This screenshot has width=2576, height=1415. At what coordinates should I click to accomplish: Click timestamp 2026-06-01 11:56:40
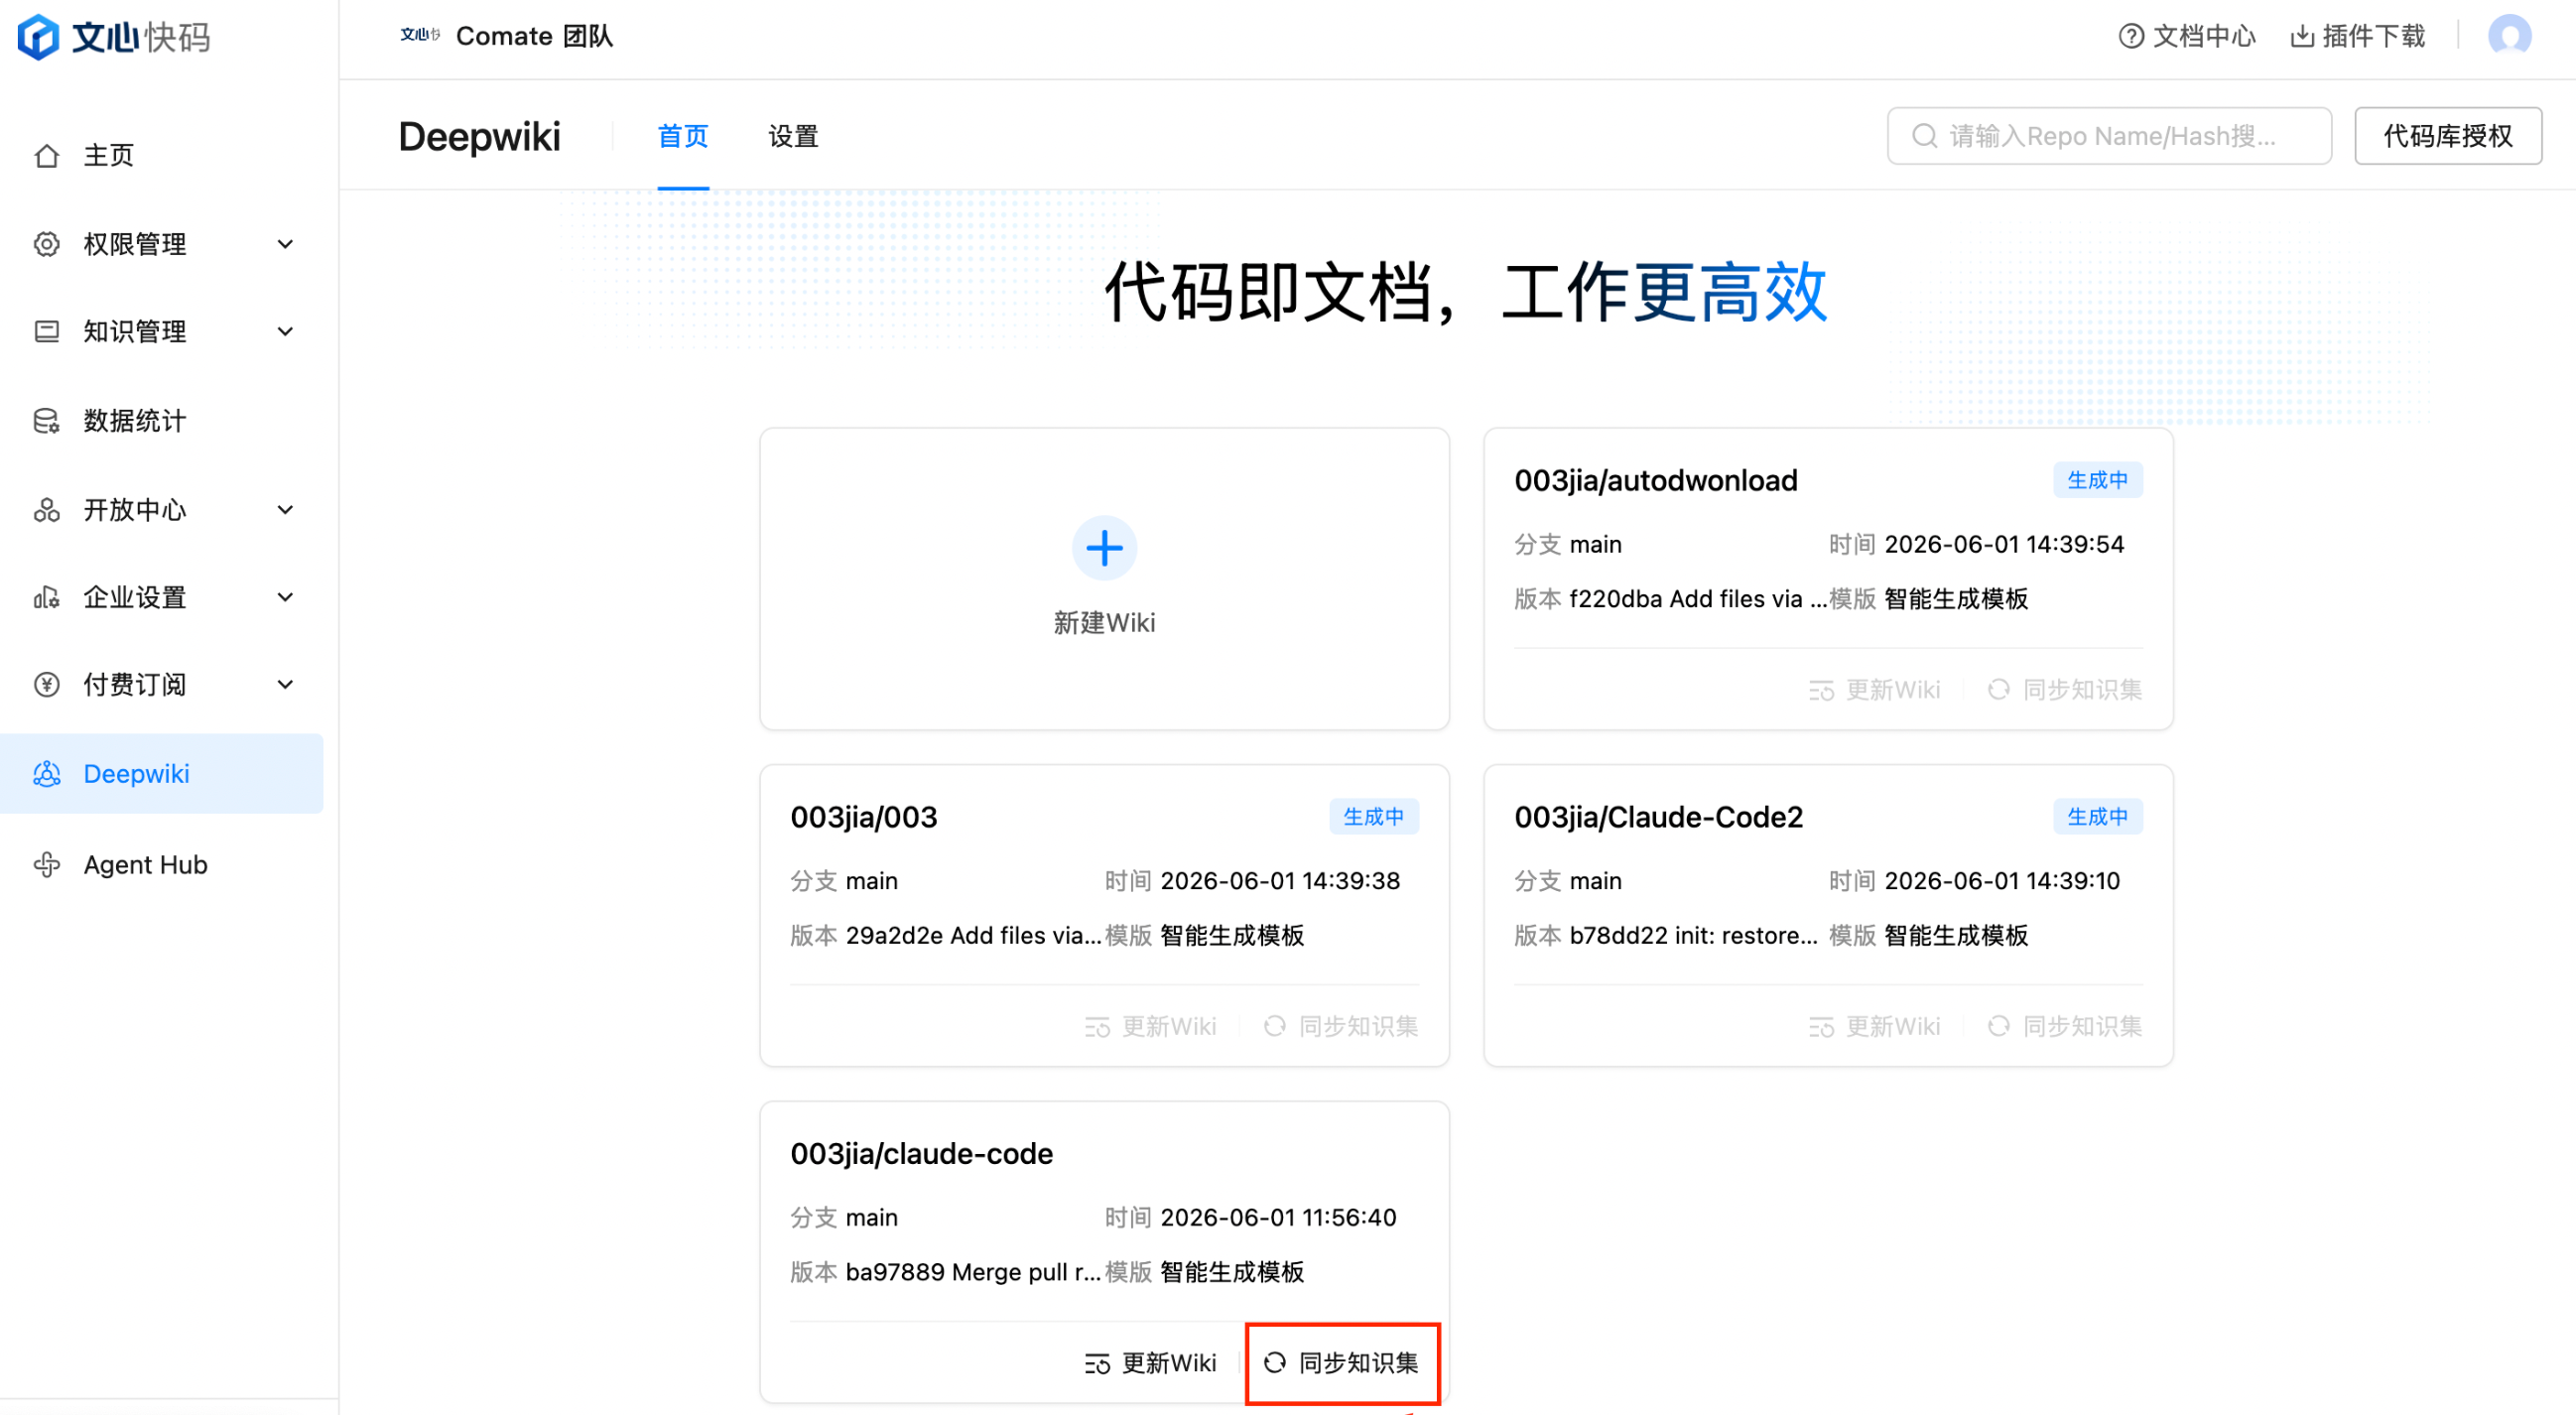click(1278, 1218)
